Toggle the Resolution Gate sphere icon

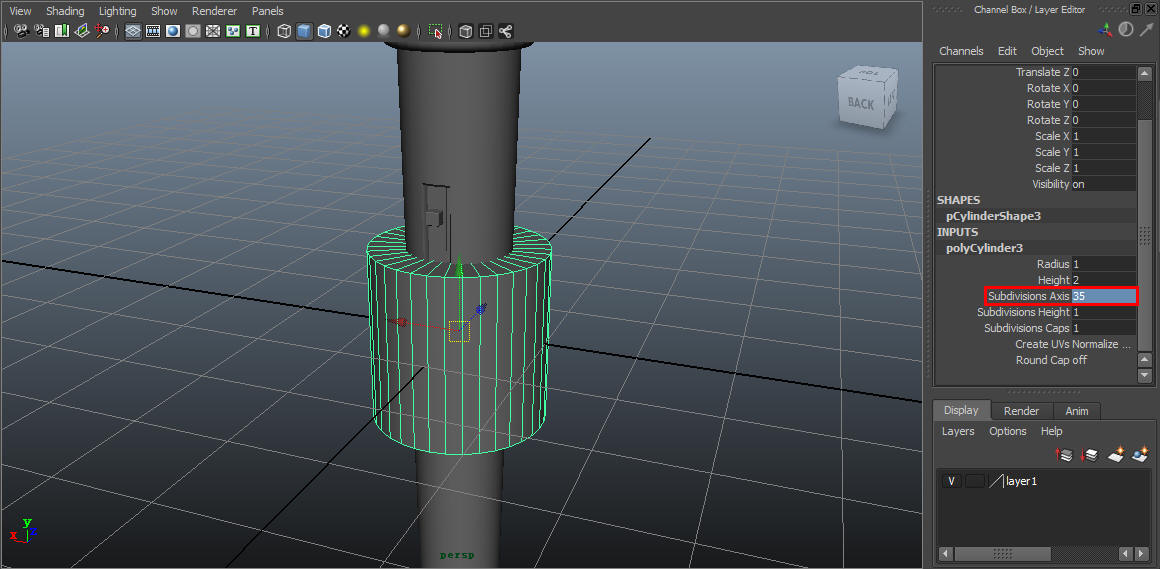pos(173,31)
